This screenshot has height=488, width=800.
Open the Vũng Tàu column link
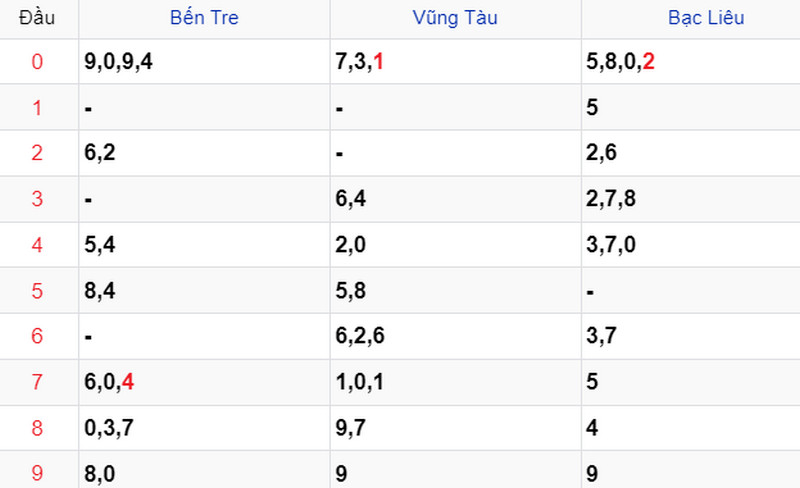pyautogui.click(x=455, y=18)
